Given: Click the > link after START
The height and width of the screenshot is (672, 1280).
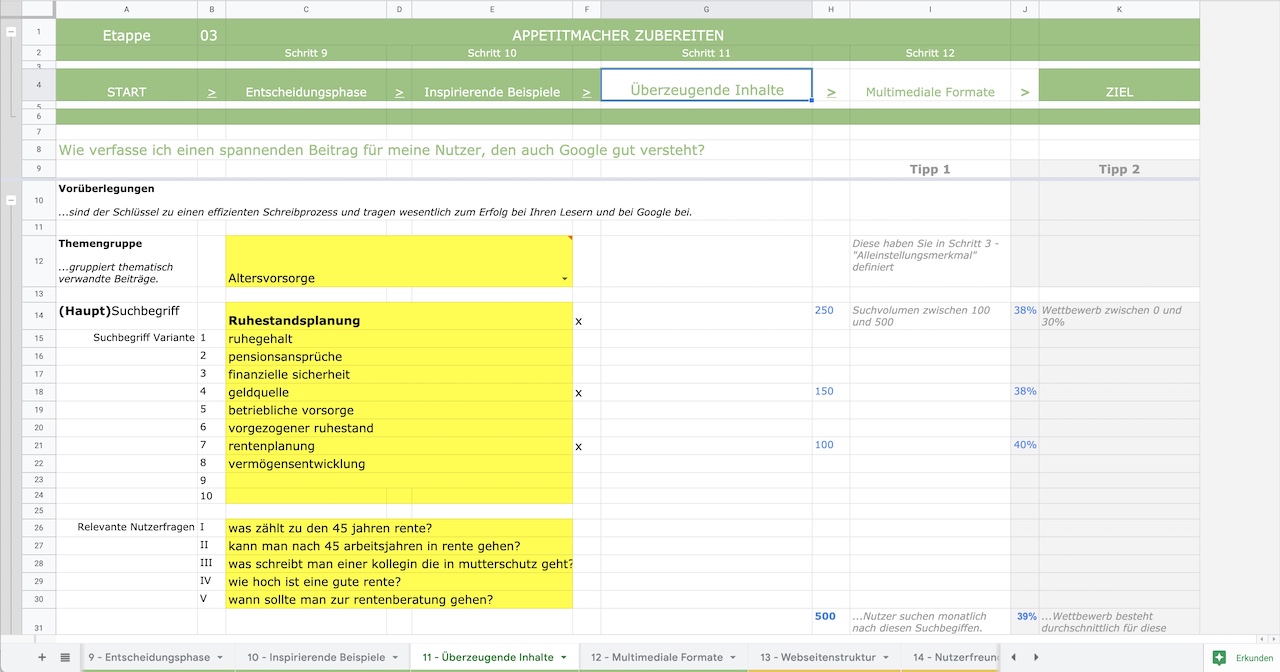Looking at the screenshot, I should [211, 92].
